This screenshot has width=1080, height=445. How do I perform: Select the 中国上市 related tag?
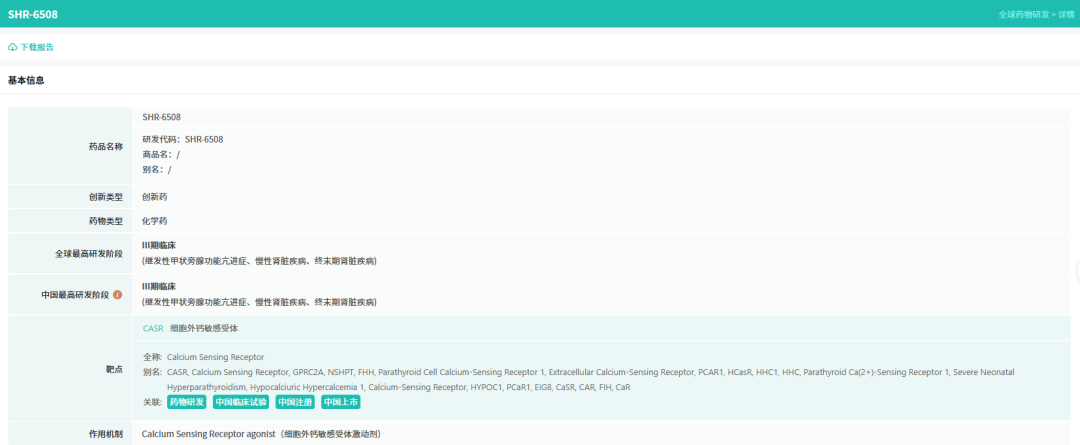[340, 402]
